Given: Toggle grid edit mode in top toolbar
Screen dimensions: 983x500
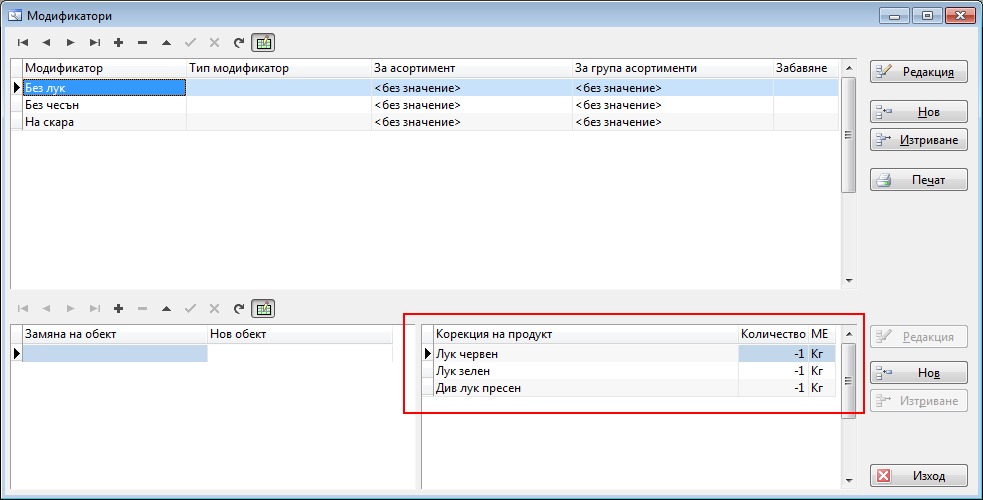Looking at the screenshot, I should click(263, 43).
